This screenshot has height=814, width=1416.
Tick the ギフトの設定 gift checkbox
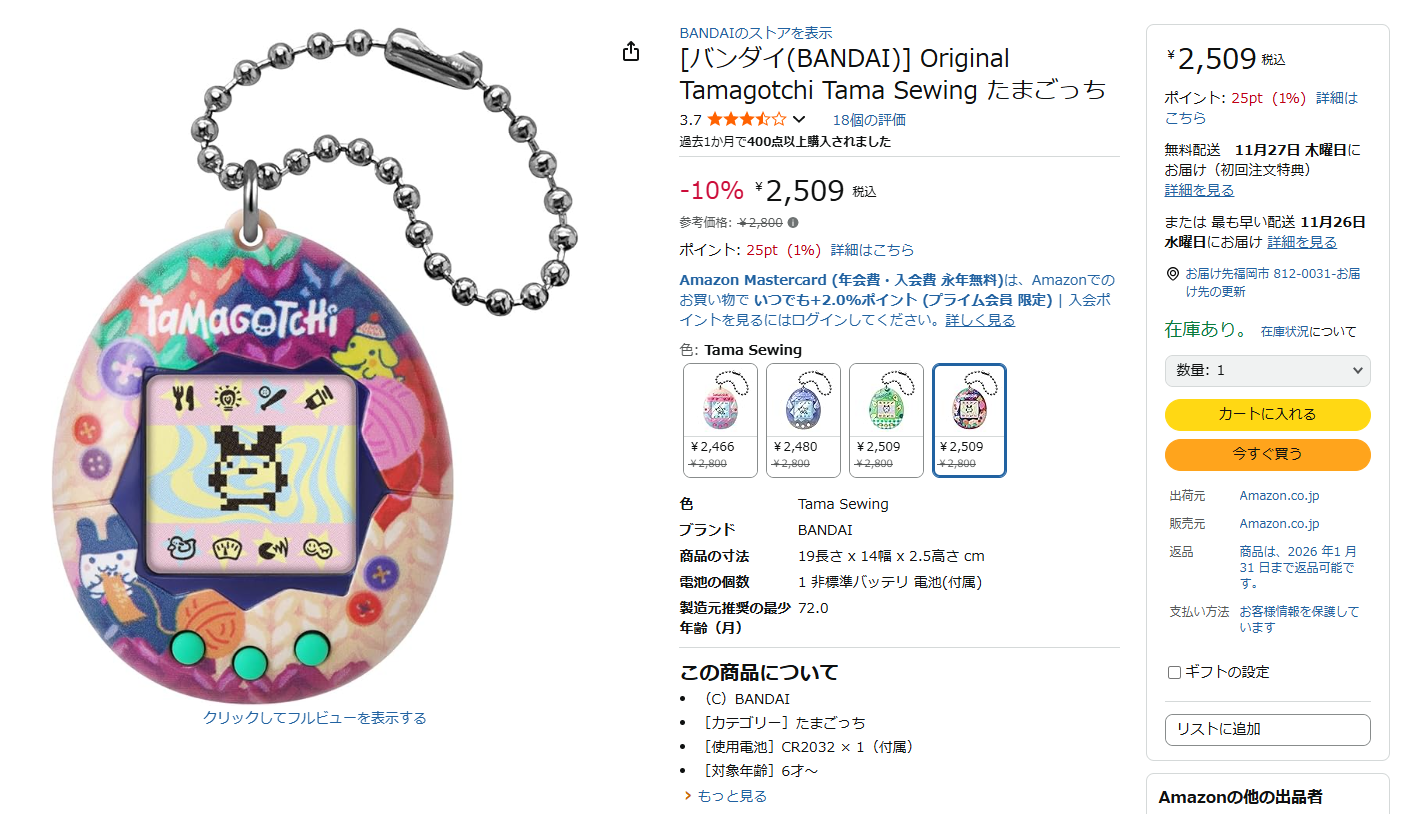coord(1175,672)
